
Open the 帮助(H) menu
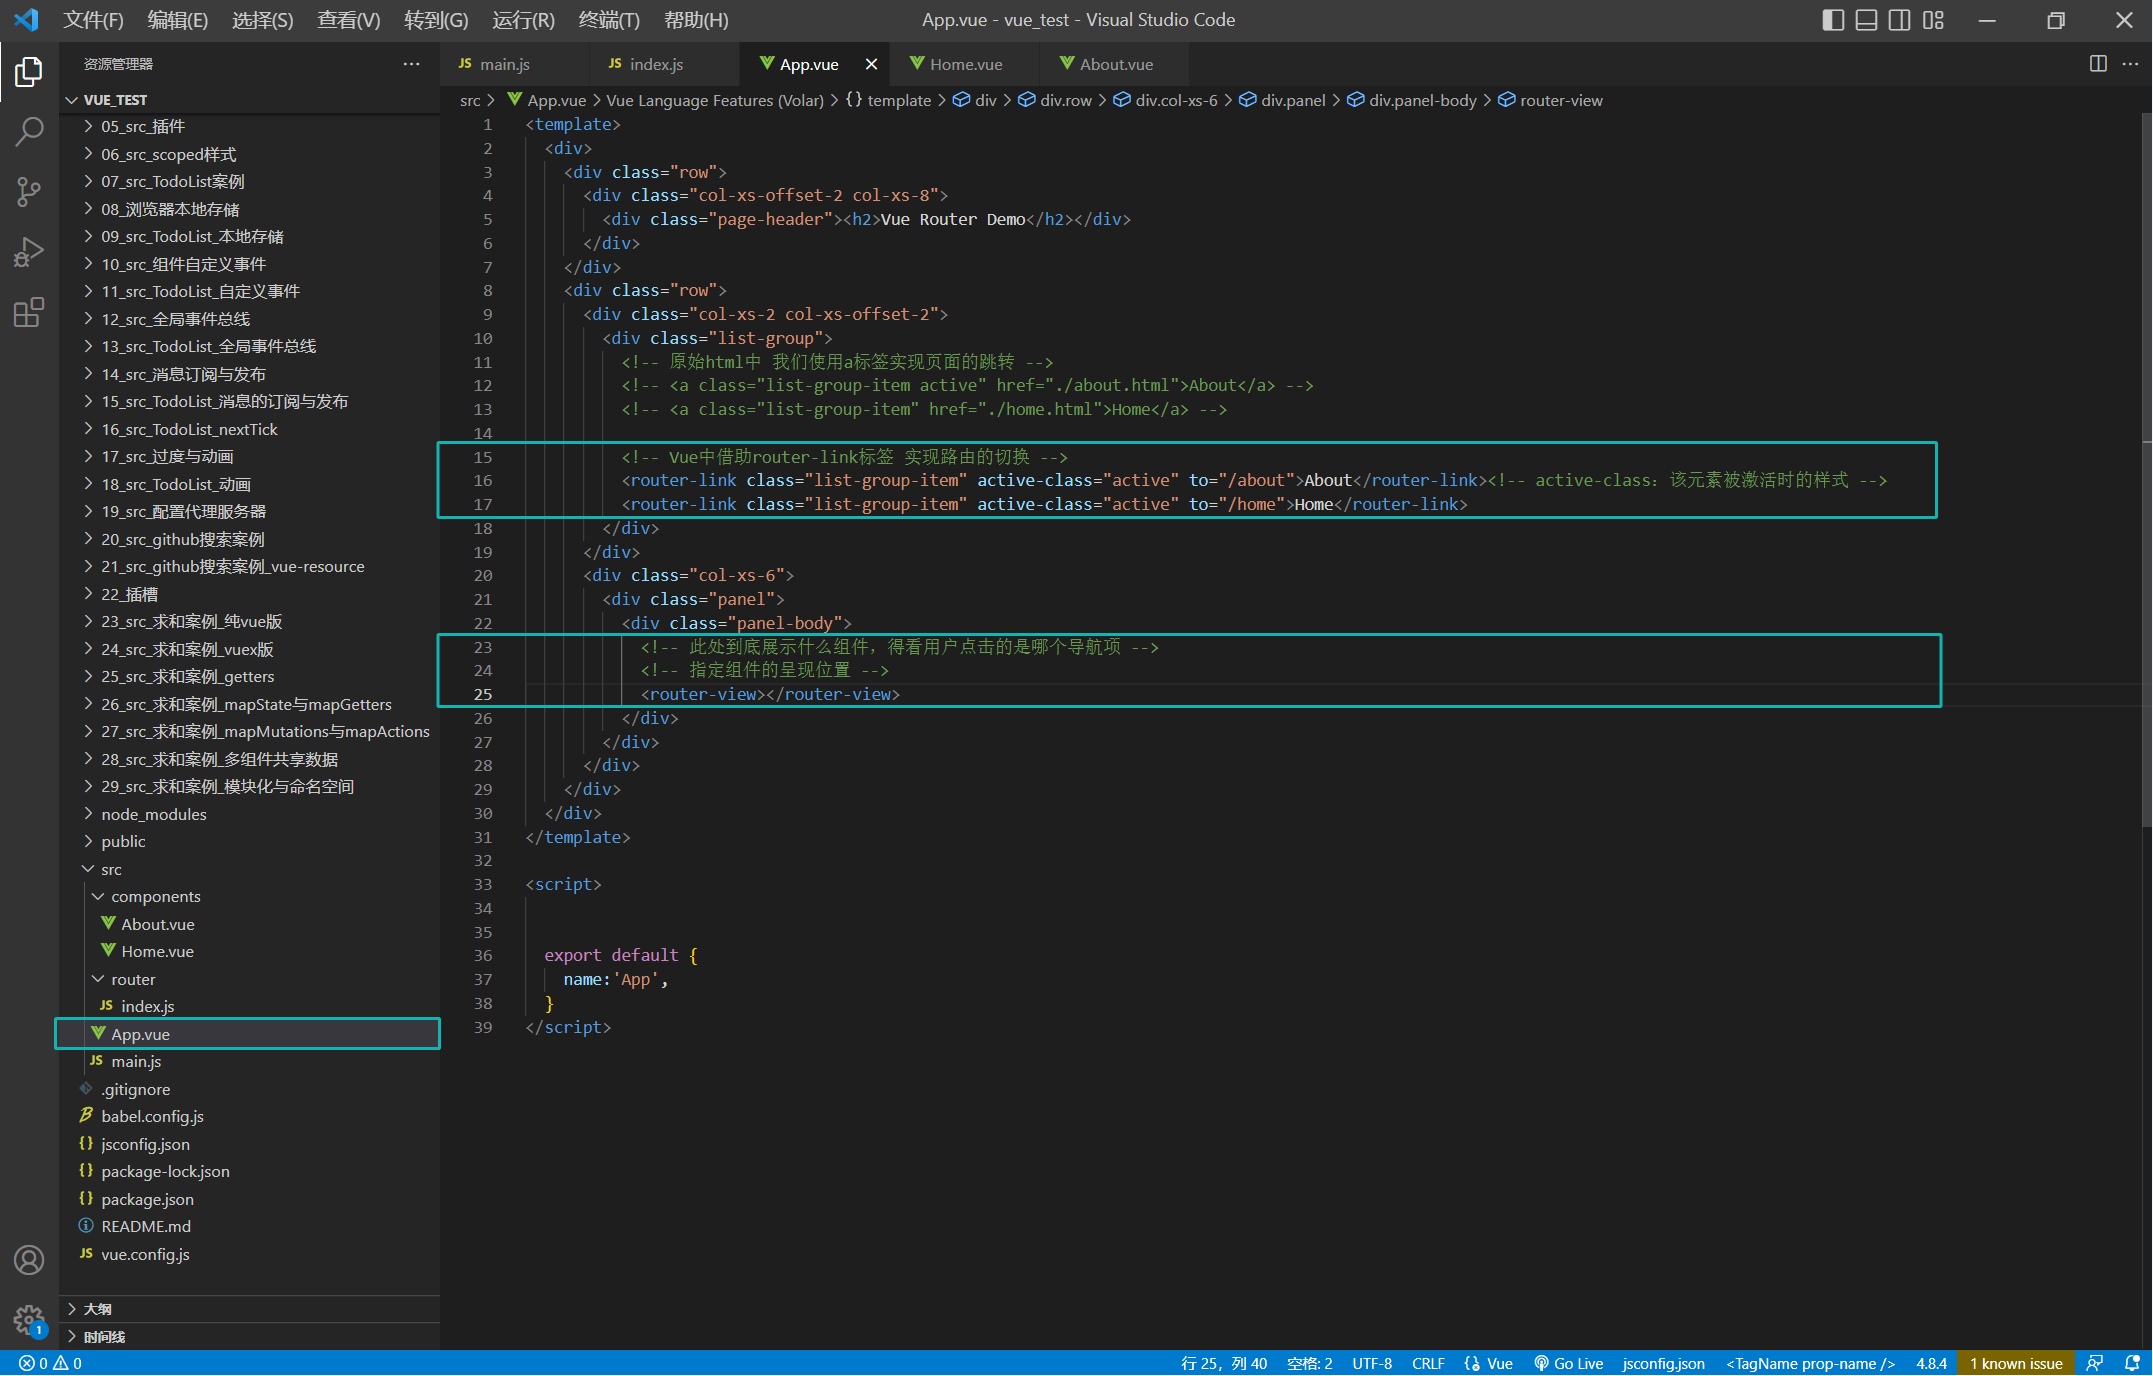(696, 20)
